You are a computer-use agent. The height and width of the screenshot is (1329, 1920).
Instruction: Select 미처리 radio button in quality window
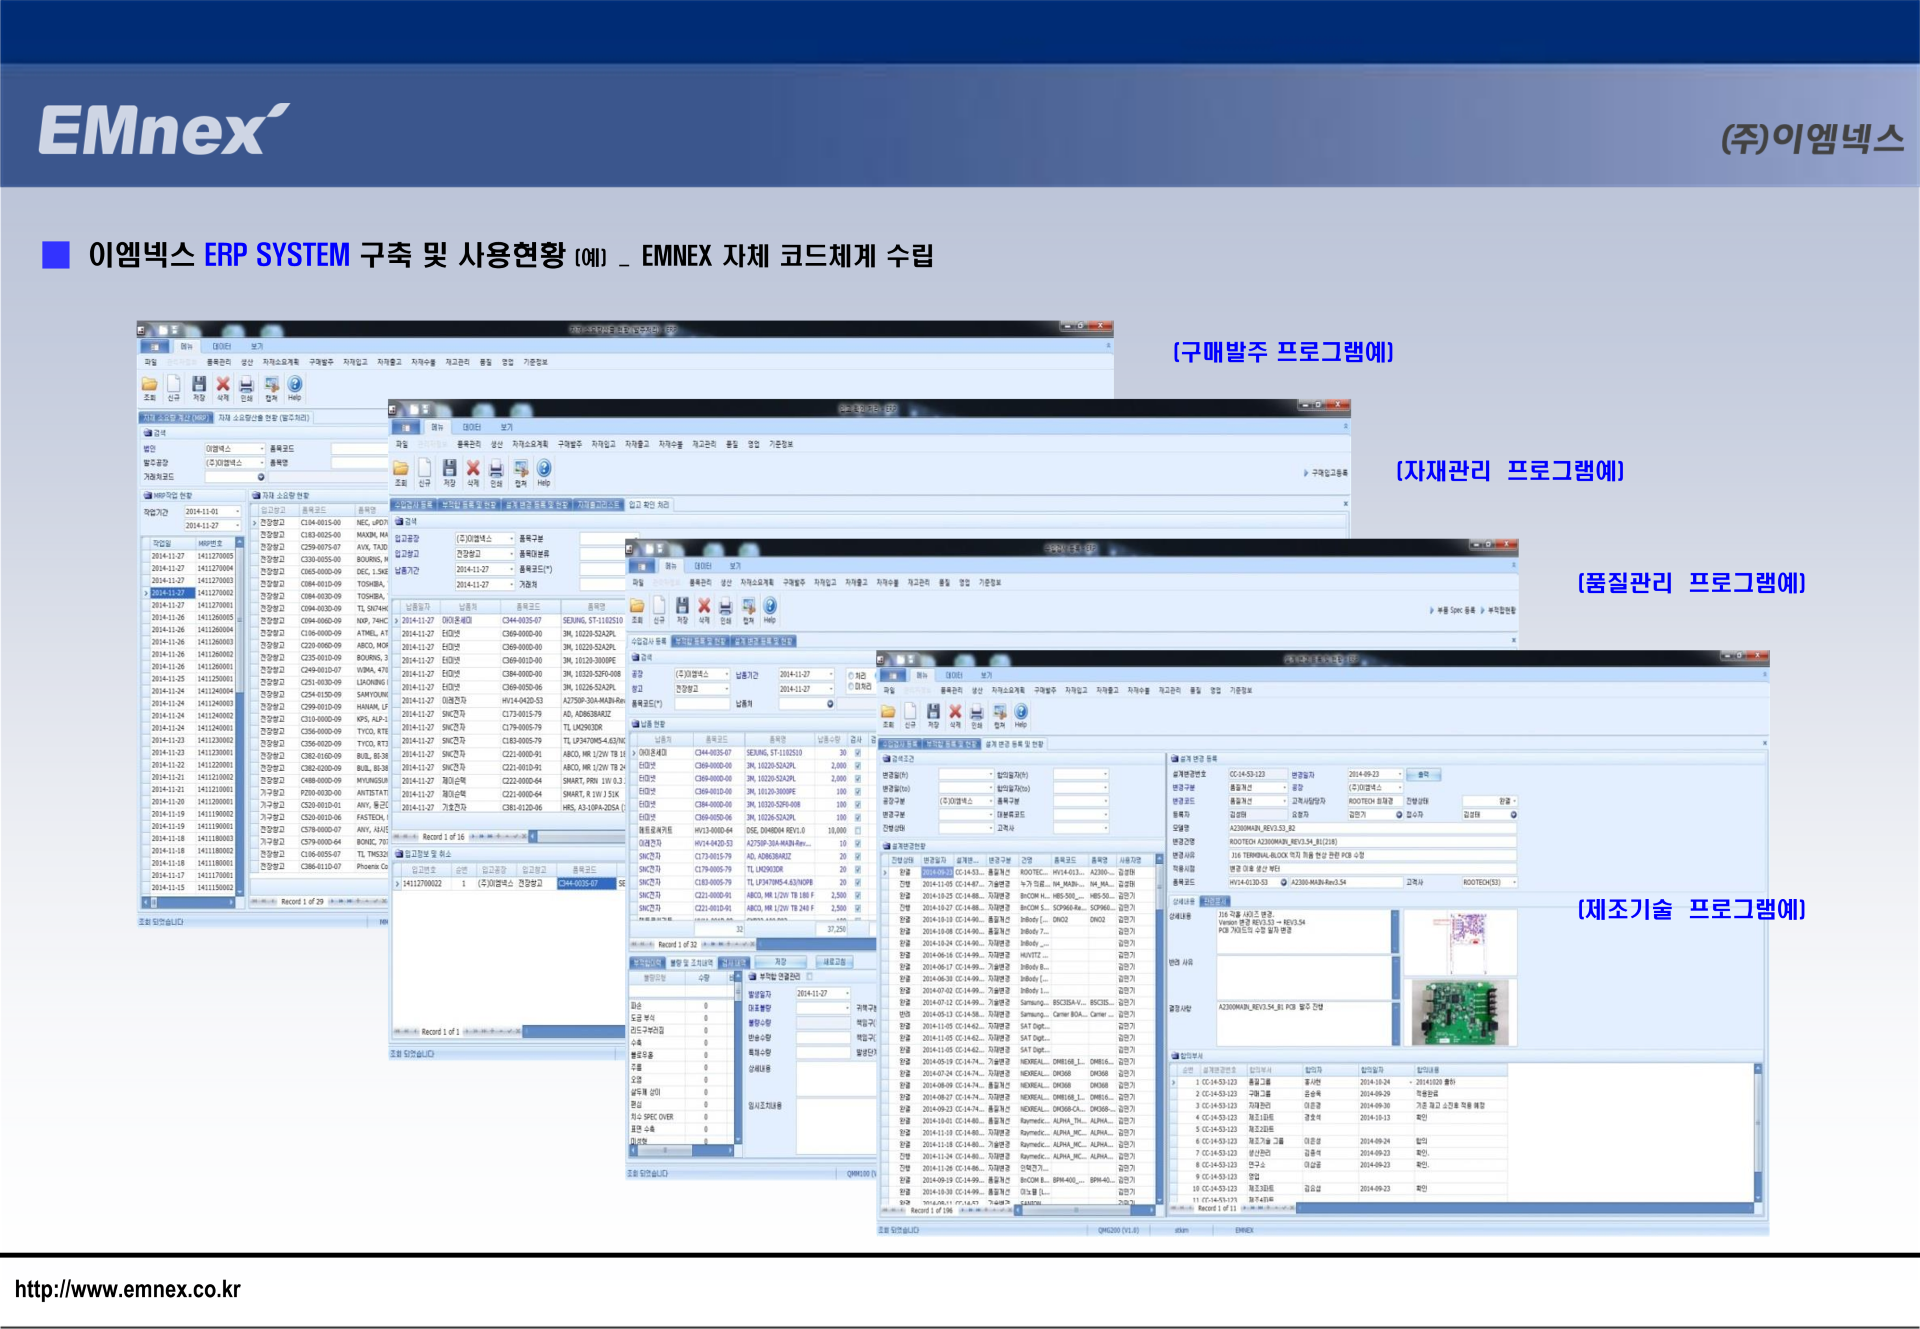[851, 687]
